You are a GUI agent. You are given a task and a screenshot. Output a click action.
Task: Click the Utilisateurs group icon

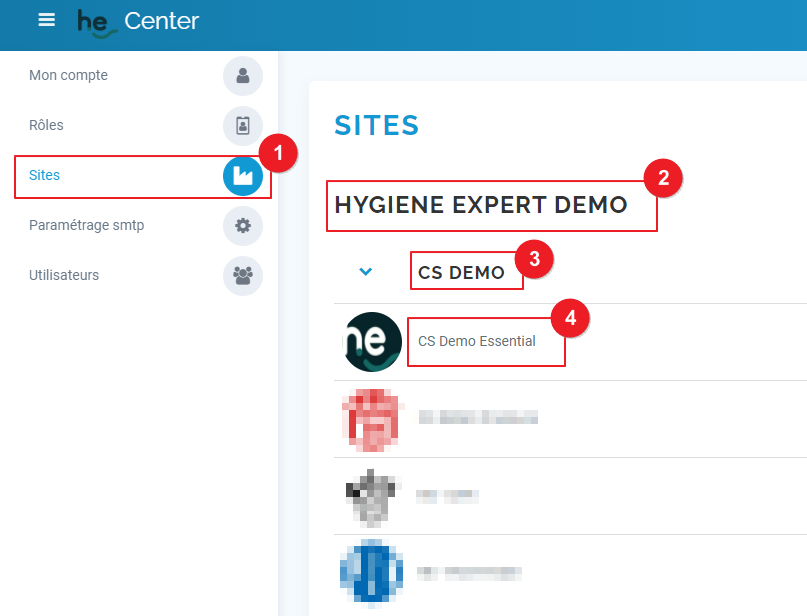pos(242,276)
